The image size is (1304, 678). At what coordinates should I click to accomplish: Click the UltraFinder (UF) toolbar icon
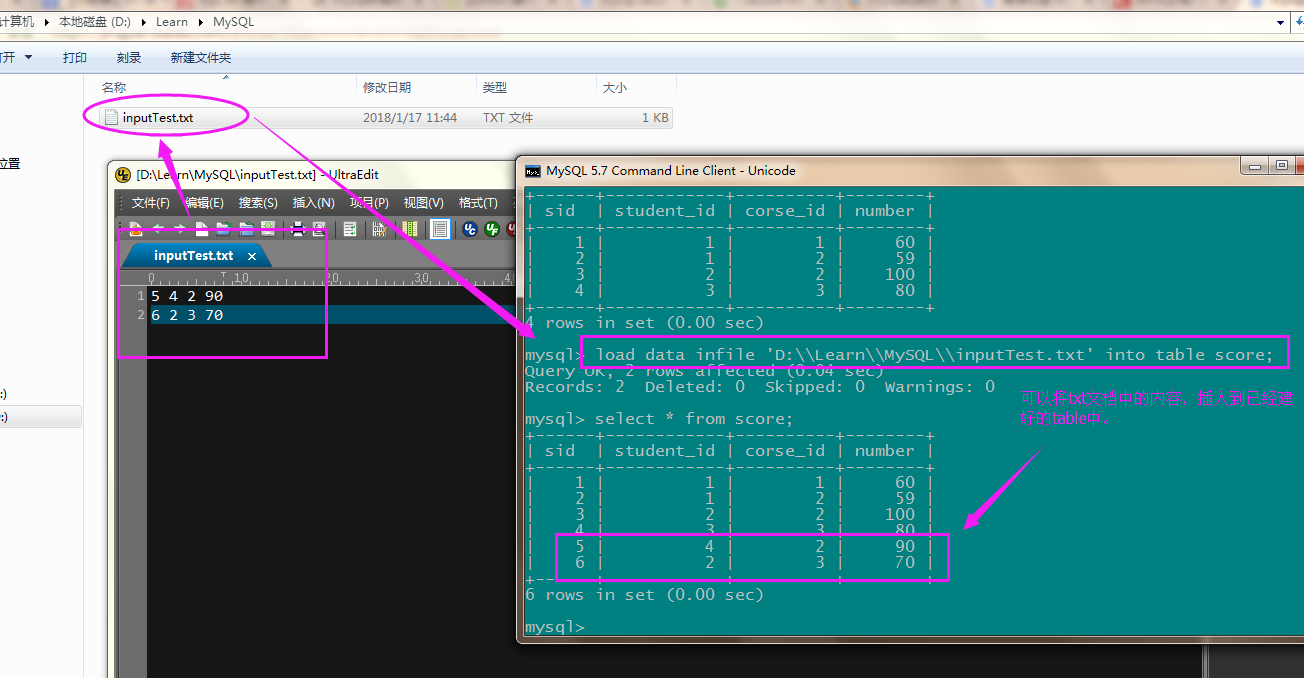tap(492, 229)
